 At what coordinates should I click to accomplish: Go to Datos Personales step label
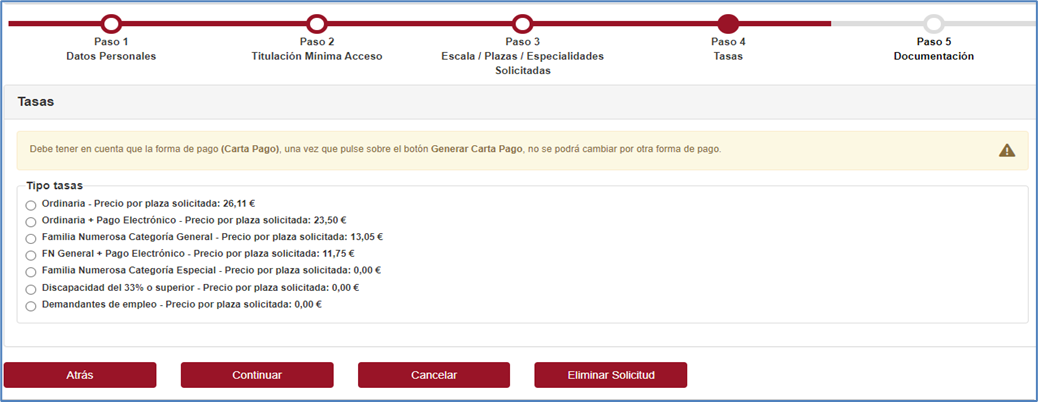coord(111,56)
